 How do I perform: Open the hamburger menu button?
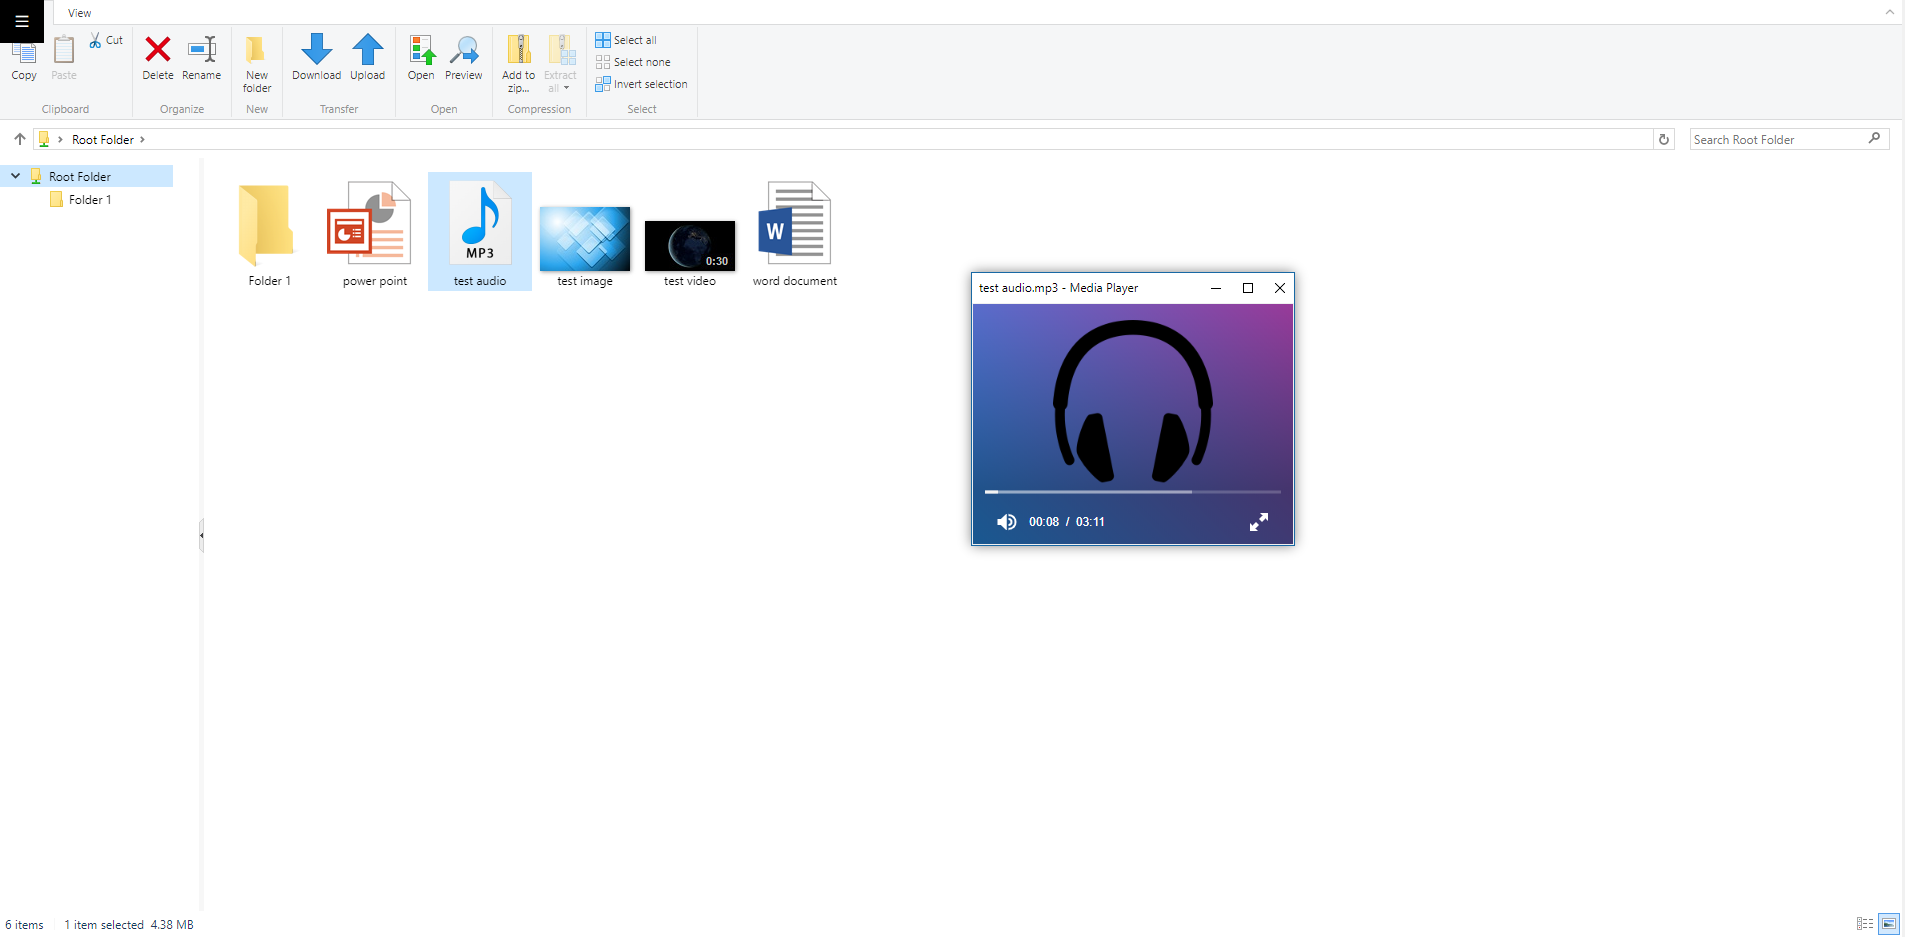[x=21, y=21]
